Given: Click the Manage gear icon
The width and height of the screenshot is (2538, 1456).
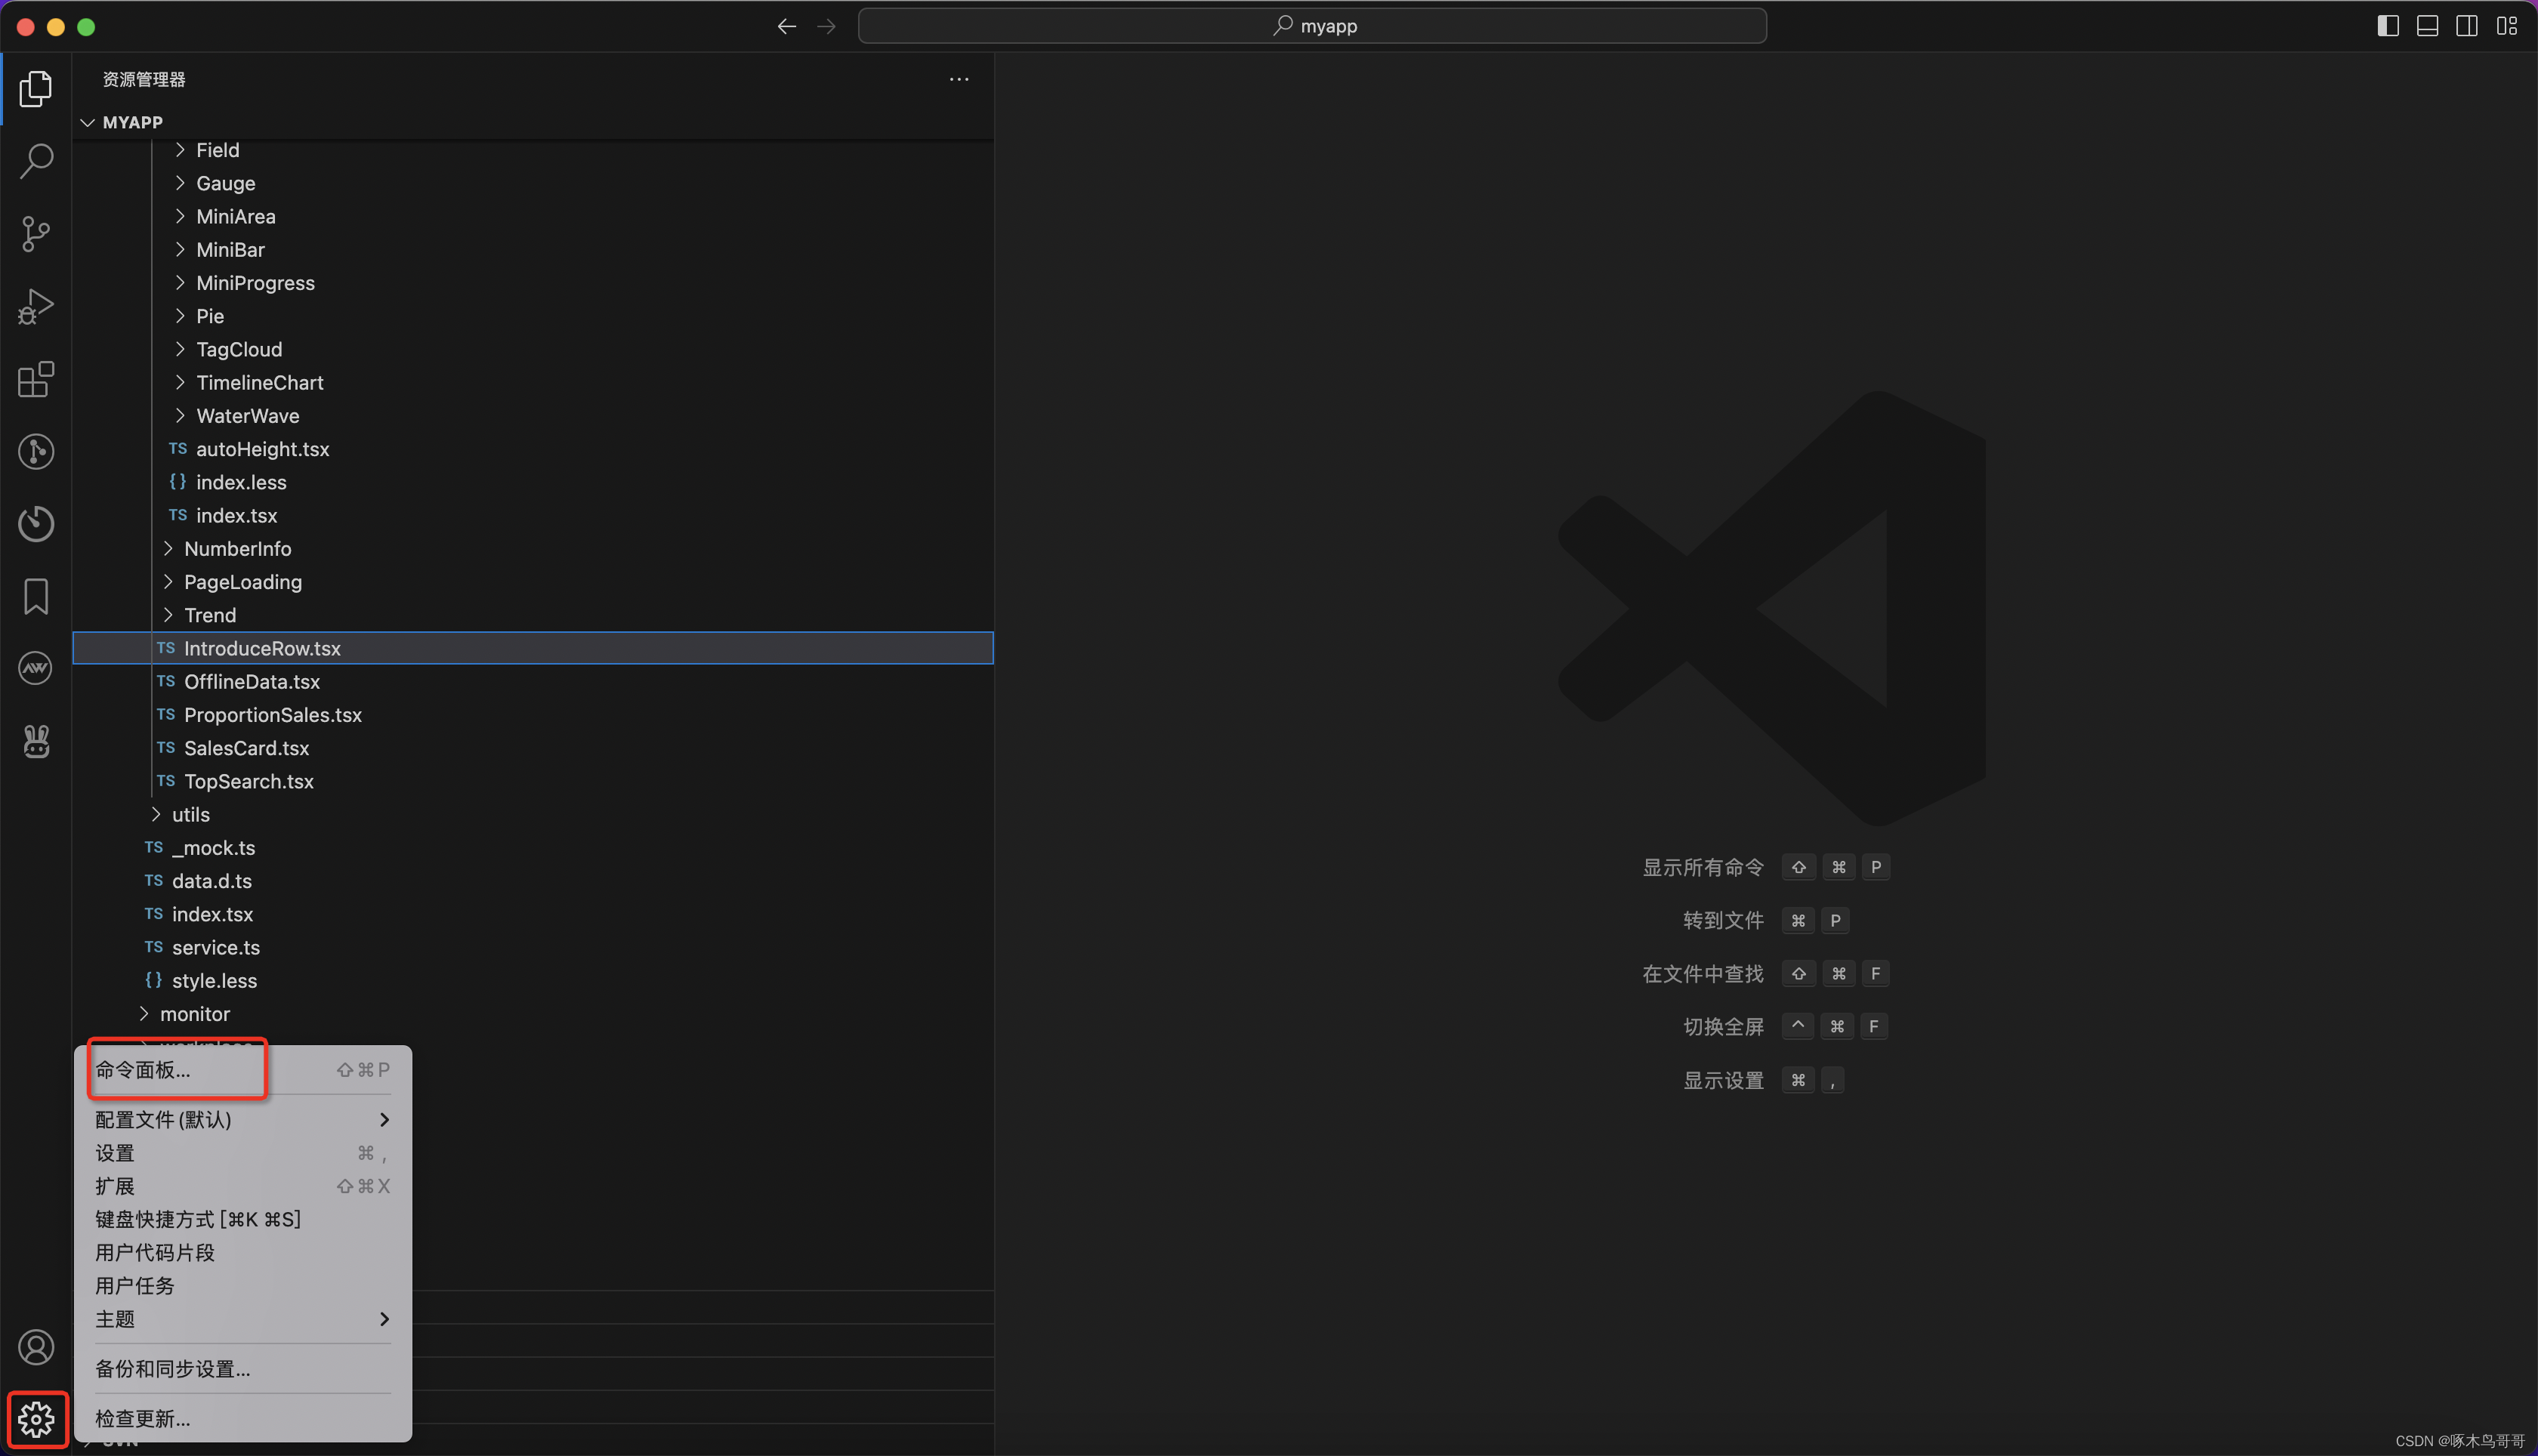Looking at the screenshot, I should point(36,1419).
